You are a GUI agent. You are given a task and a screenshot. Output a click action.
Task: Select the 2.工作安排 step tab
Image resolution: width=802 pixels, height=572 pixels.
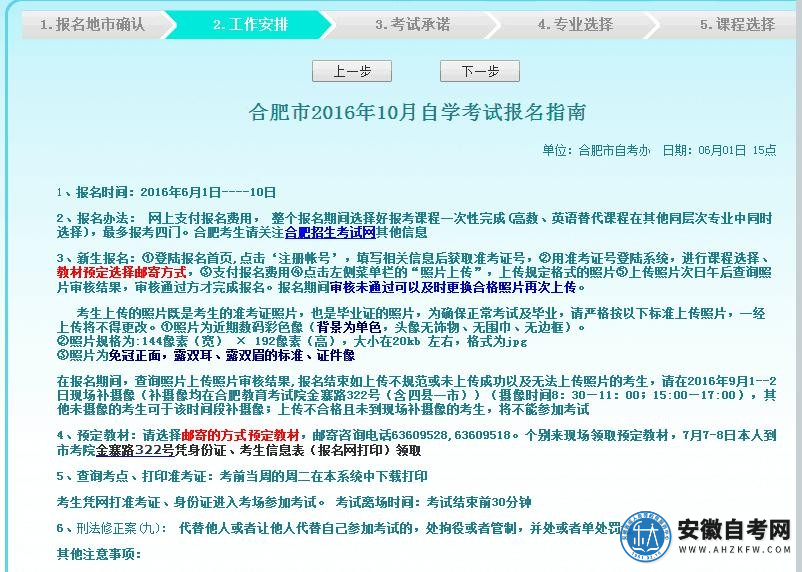tap(250, 25)
